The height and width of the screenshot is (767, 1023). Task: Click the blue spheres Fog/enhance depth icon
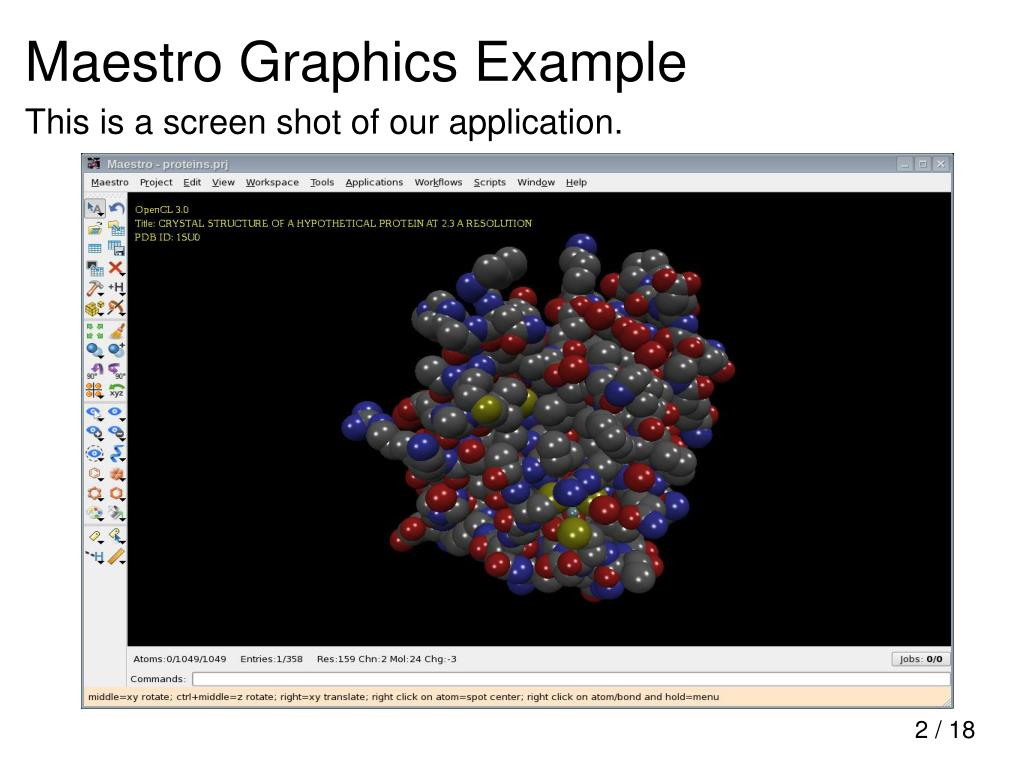[x=95, y=351]
